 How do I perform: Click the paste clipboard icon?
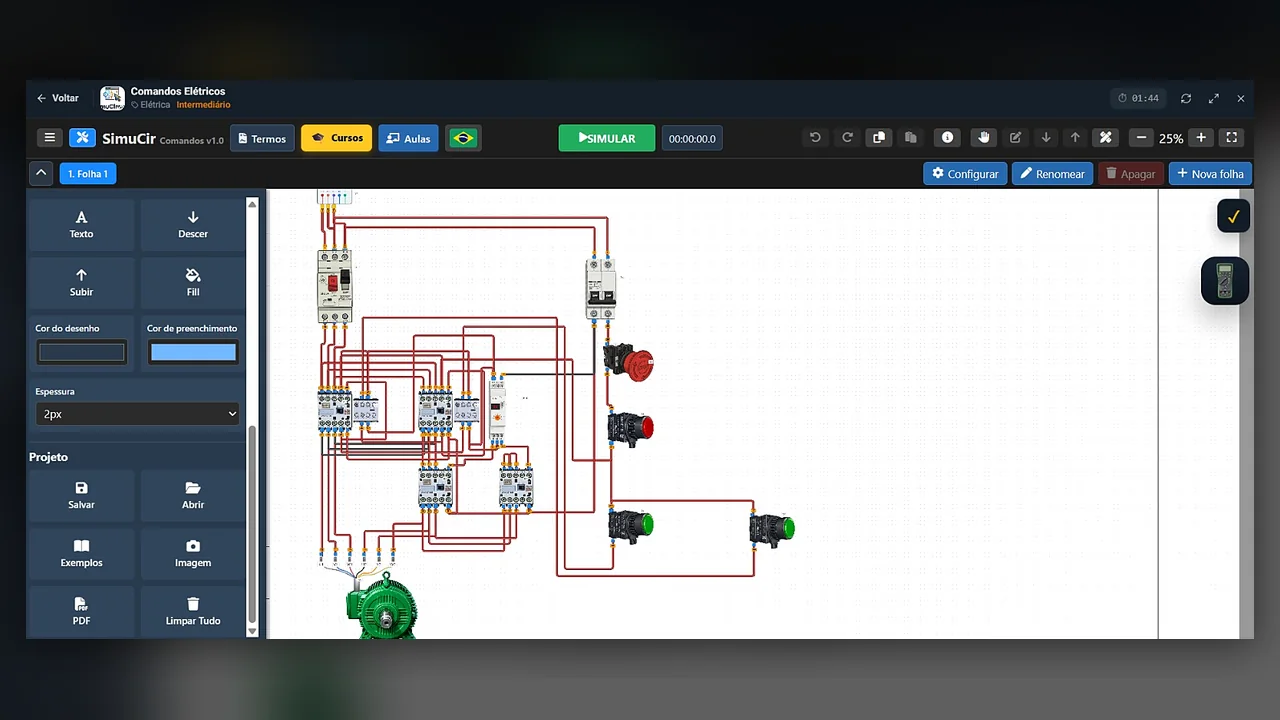pos(910,138)
